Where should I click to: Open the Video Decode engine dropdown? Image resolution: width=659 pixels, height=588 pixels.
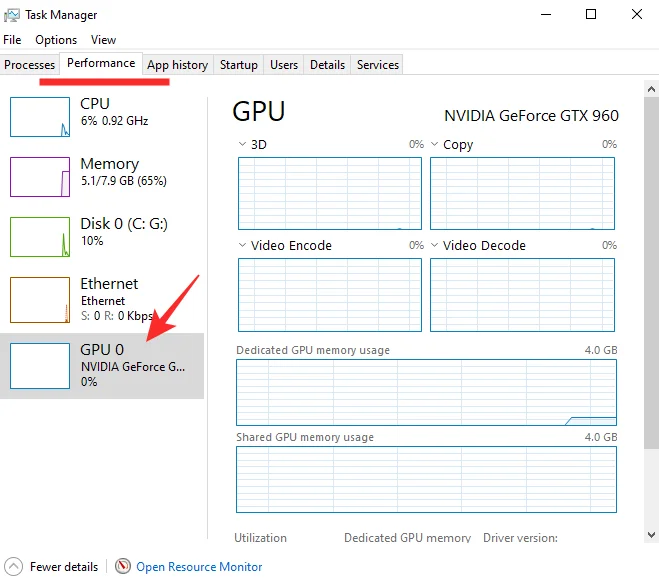(435, 246)
